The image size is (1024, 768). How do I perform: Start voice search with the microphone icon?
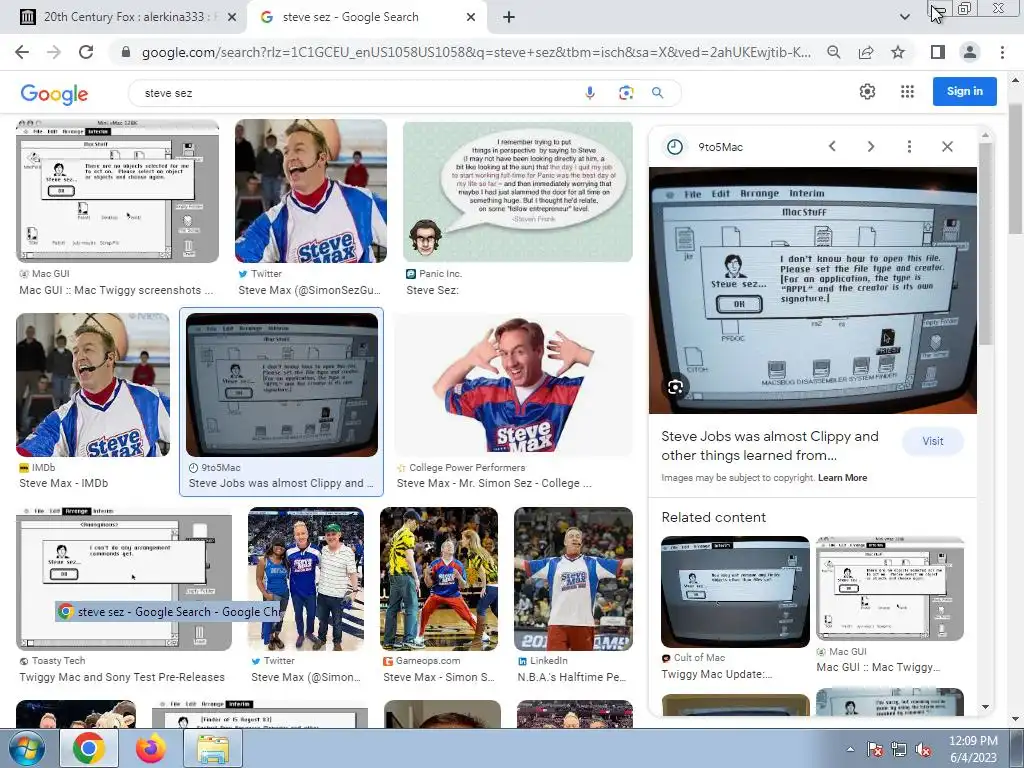click(x=590, y=93)
